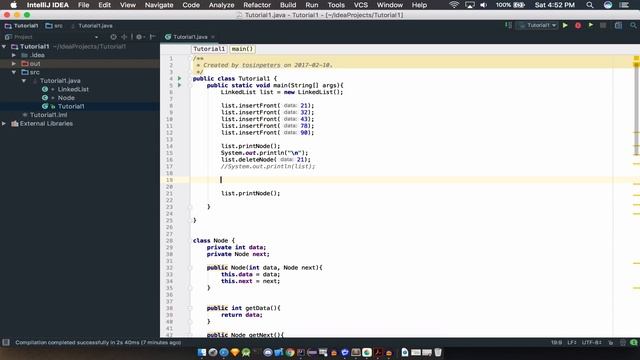Viewport: 640px width, 360px height.
Task: Open the Code menu
Action: coord(191,5)
